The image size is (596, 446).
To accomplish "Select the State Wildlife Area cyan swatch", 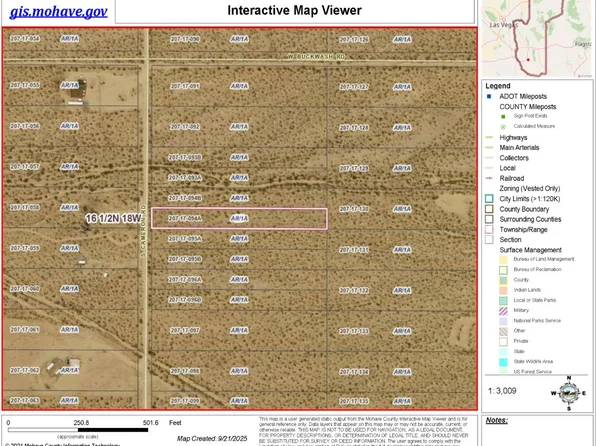I will (503, 362).
